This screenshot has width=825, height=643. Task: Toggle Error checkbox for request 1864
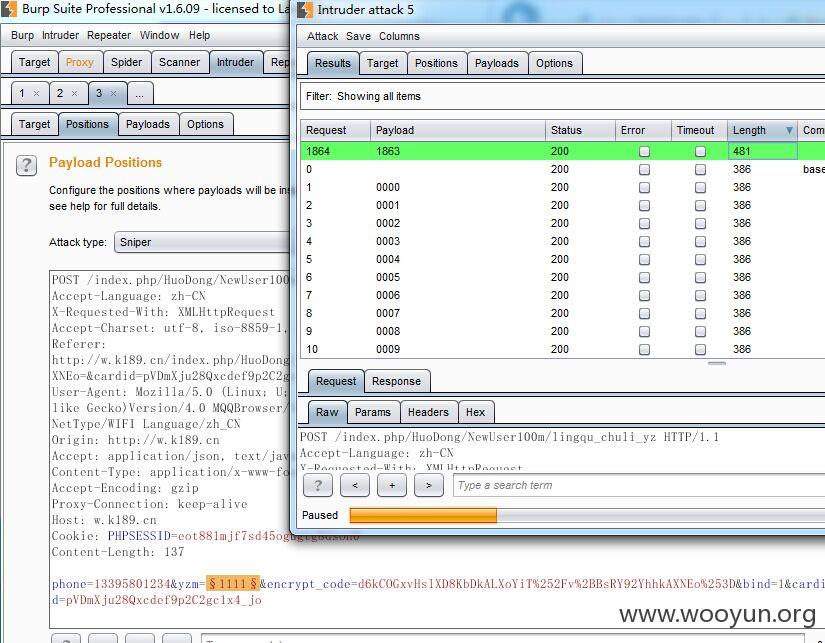(644, 152)
